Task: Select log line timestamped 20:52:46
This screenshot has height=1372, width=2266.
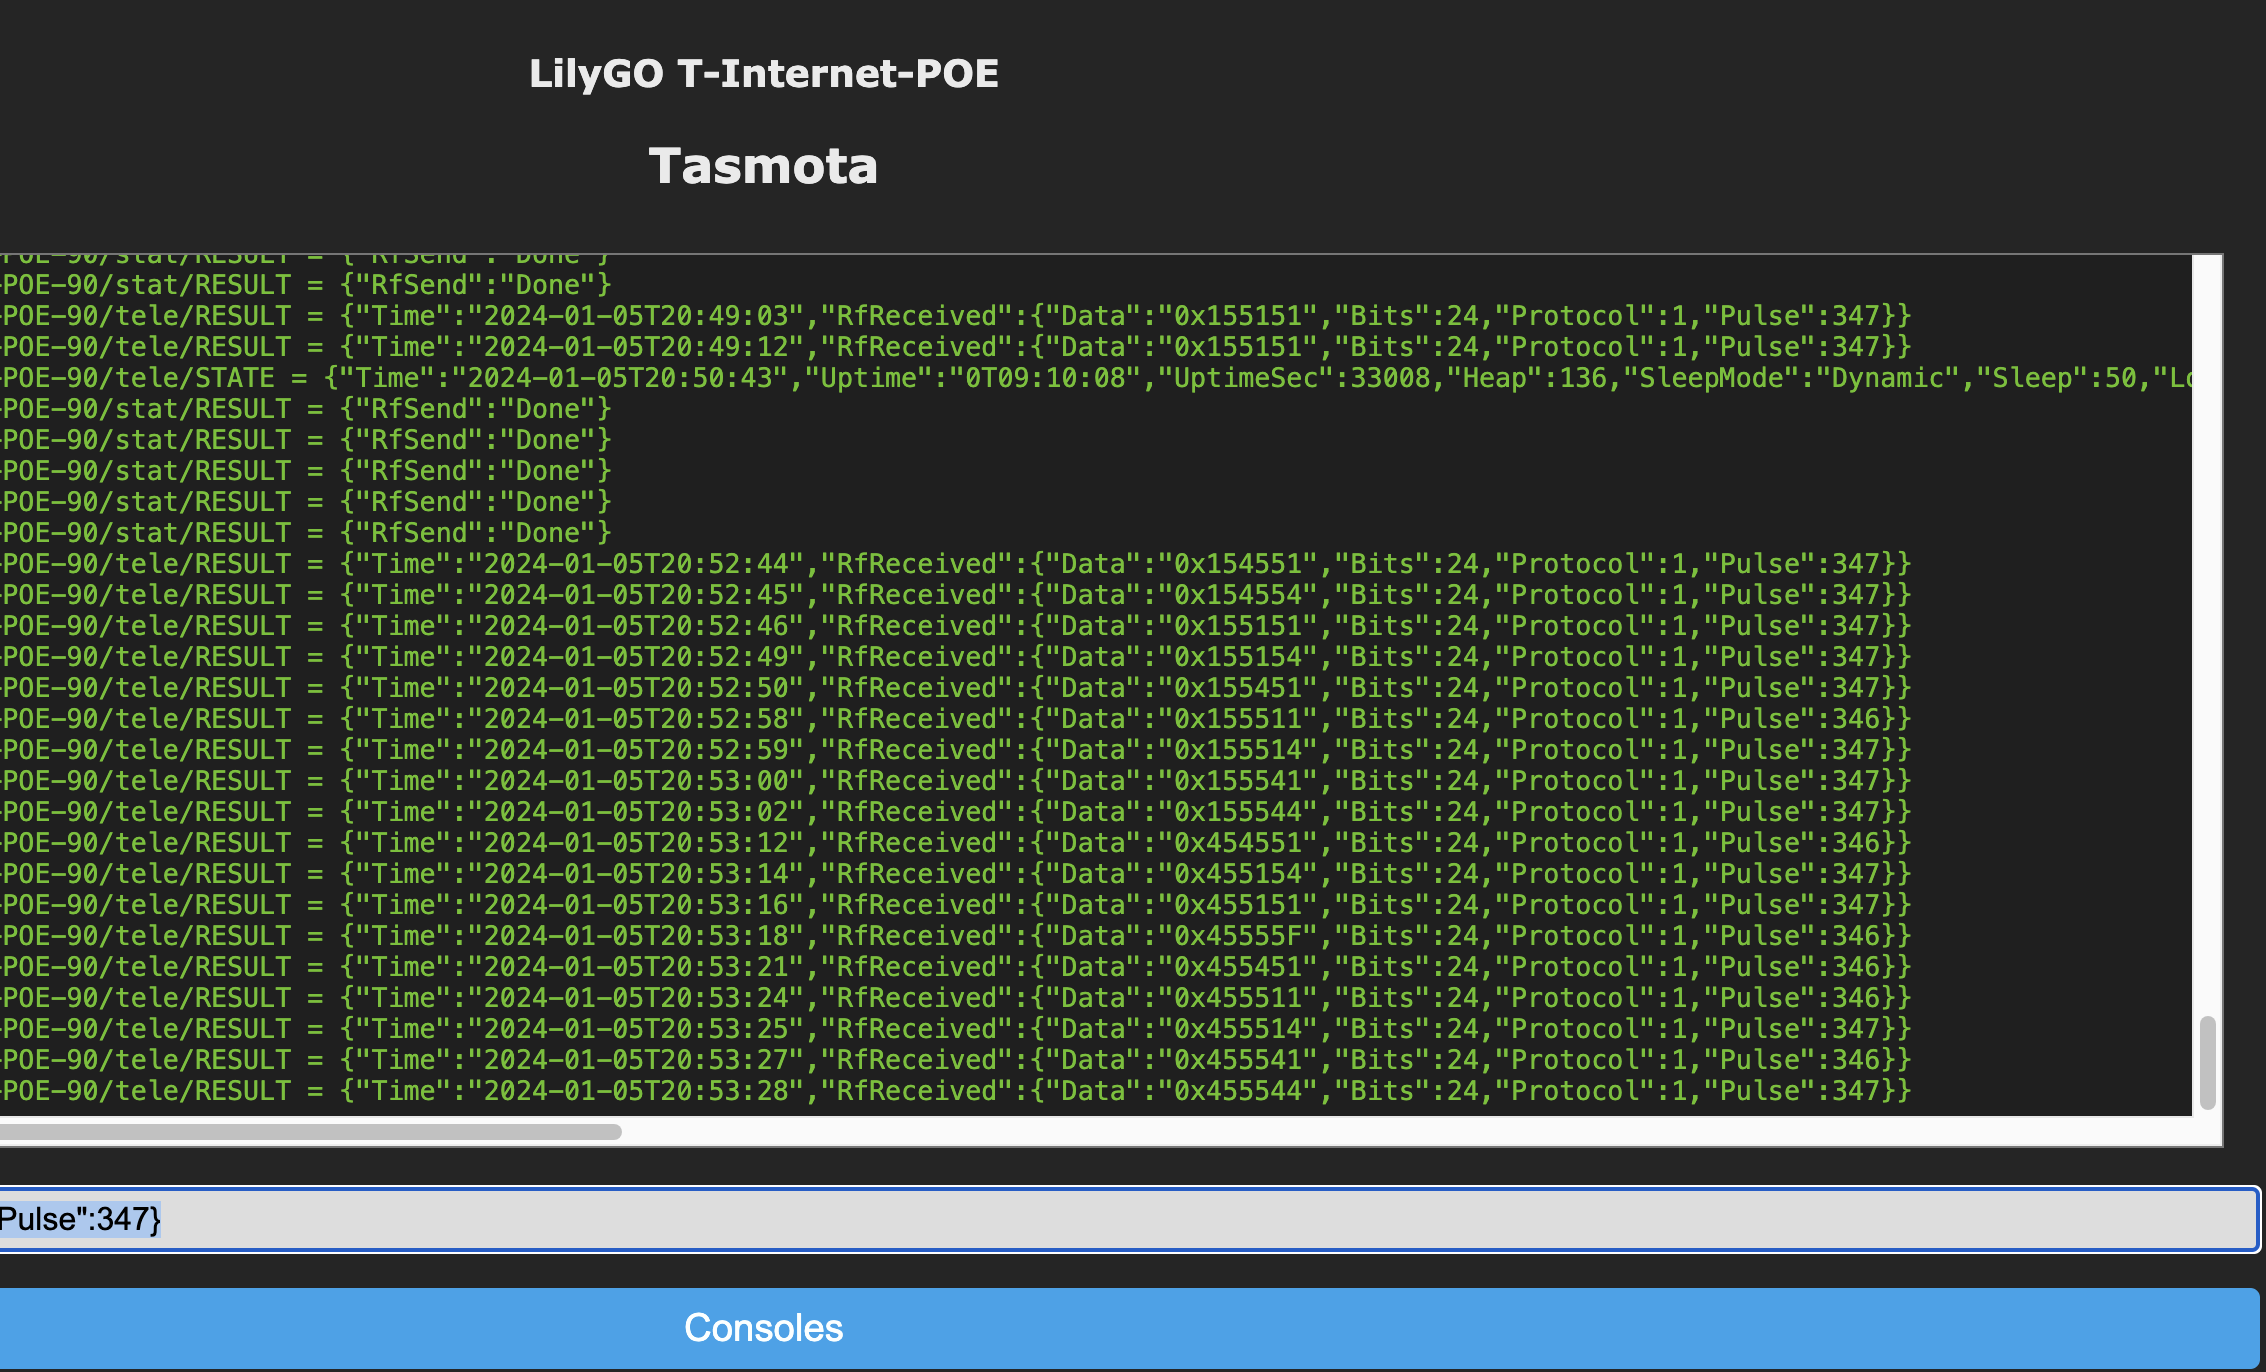Action: pos(955,626)
